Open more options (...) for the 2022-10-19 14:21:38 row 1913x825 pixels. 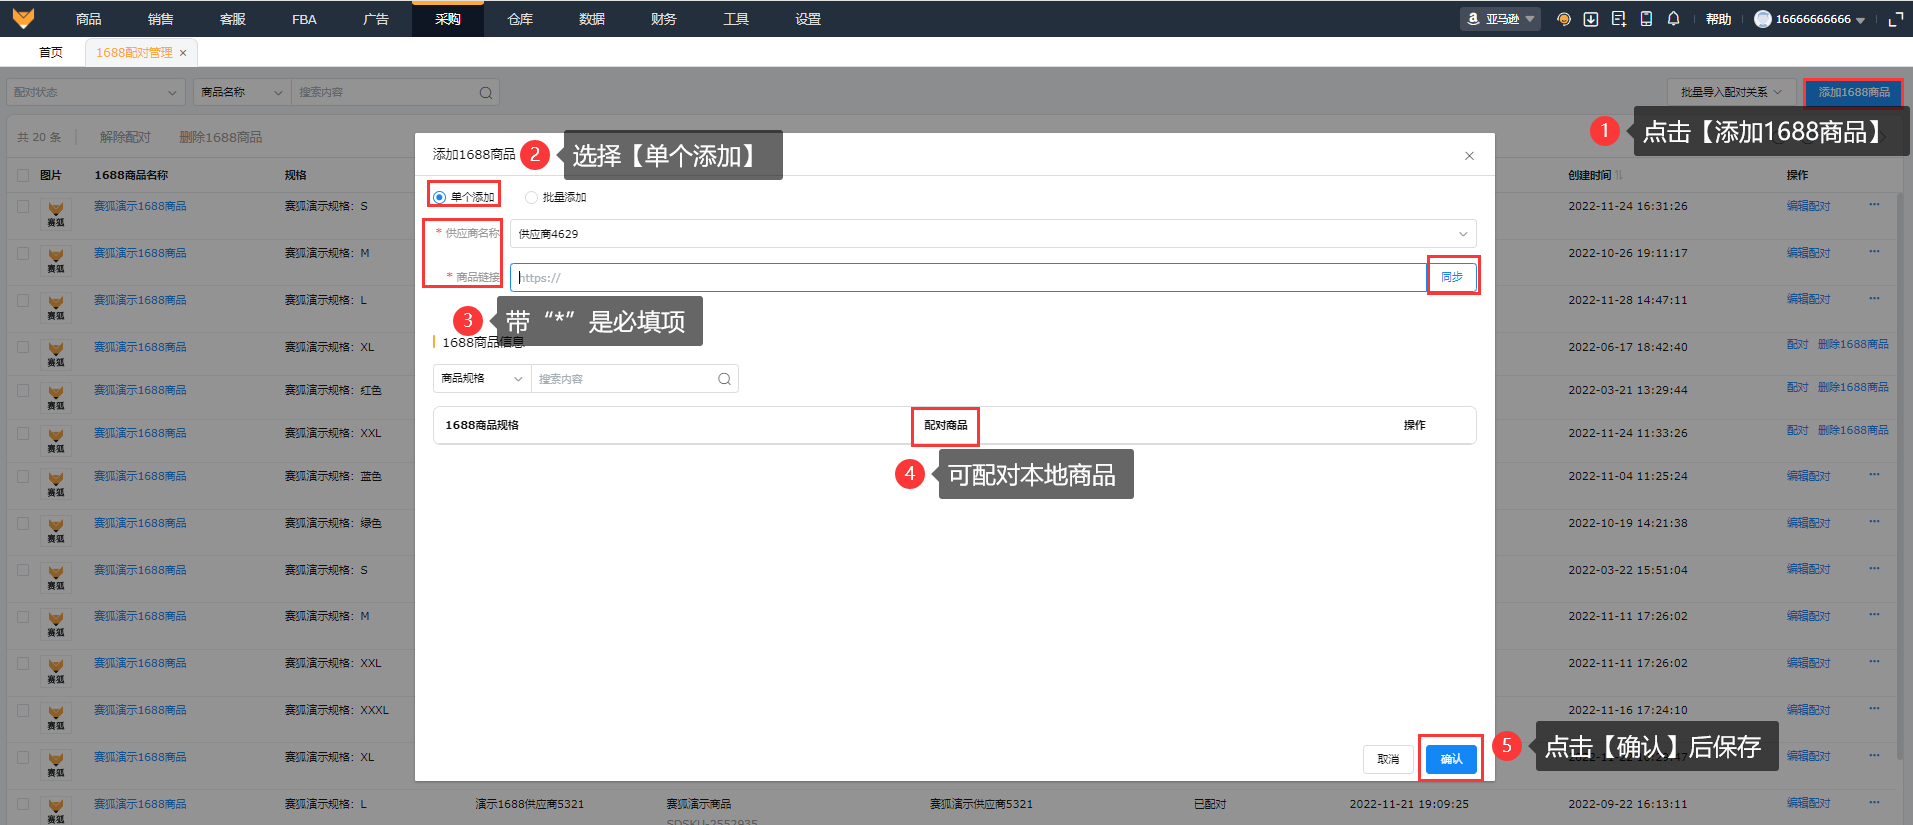1874,522
